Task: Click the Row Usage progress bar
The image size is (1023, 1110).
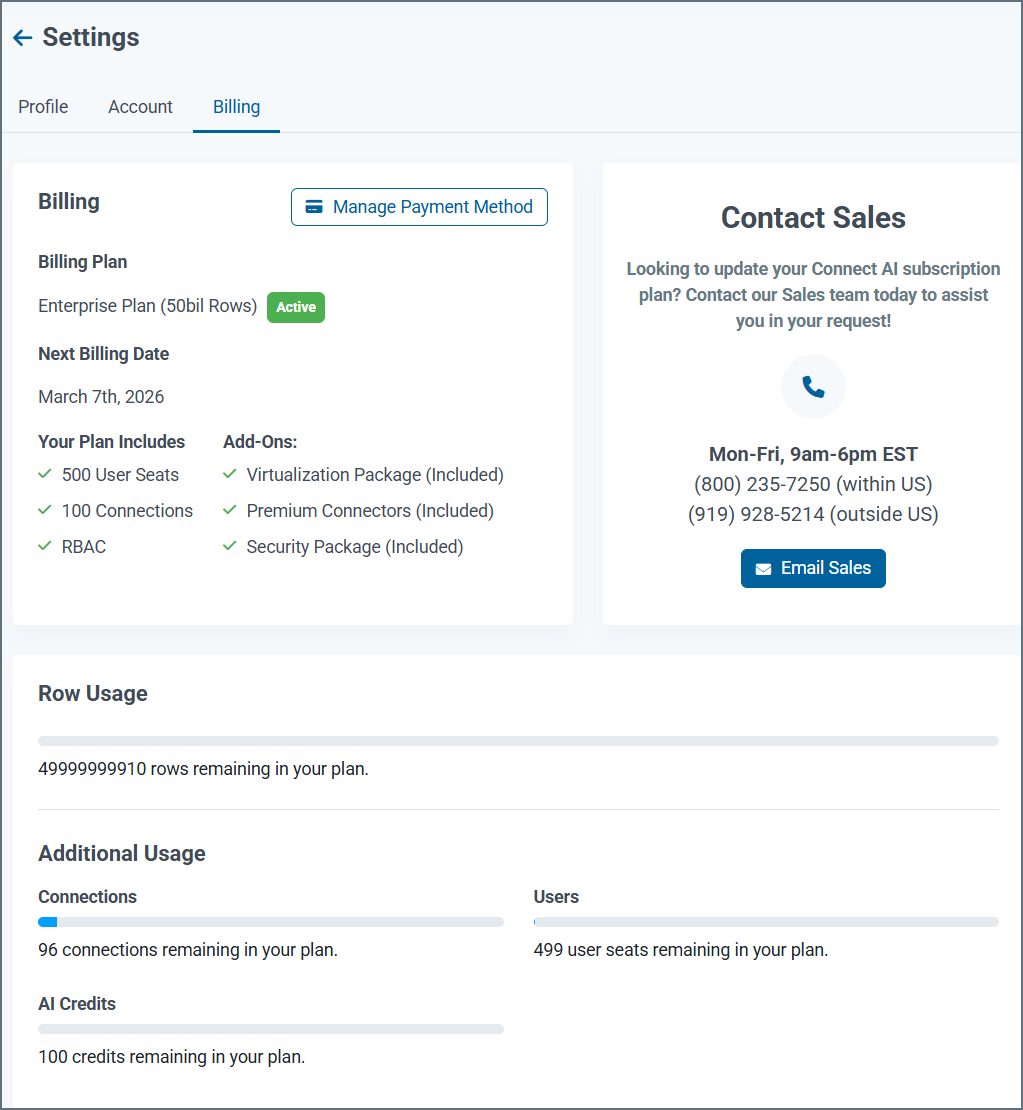Action: (518, 740)
